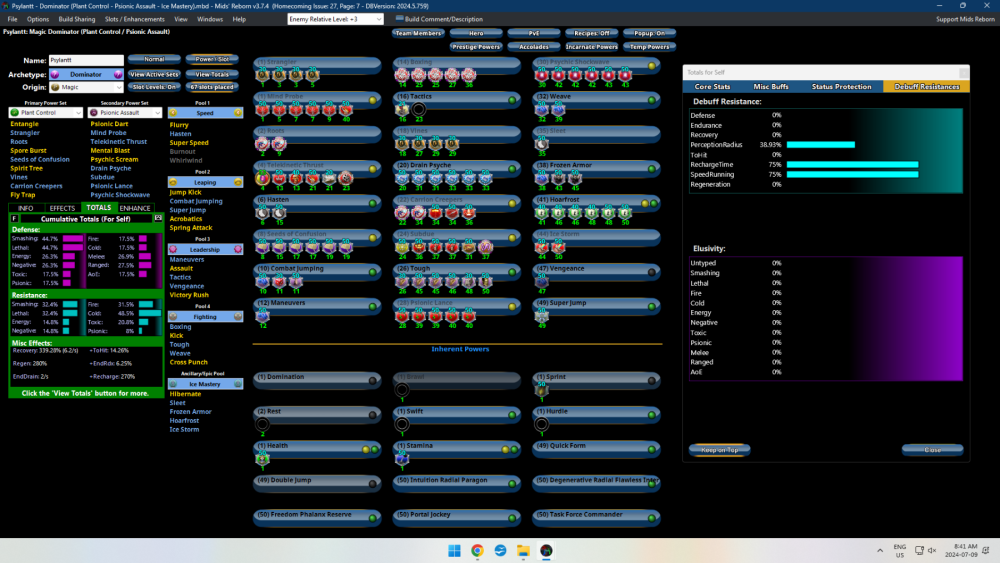Click the empty enhancement slot under Brawl

402,390
